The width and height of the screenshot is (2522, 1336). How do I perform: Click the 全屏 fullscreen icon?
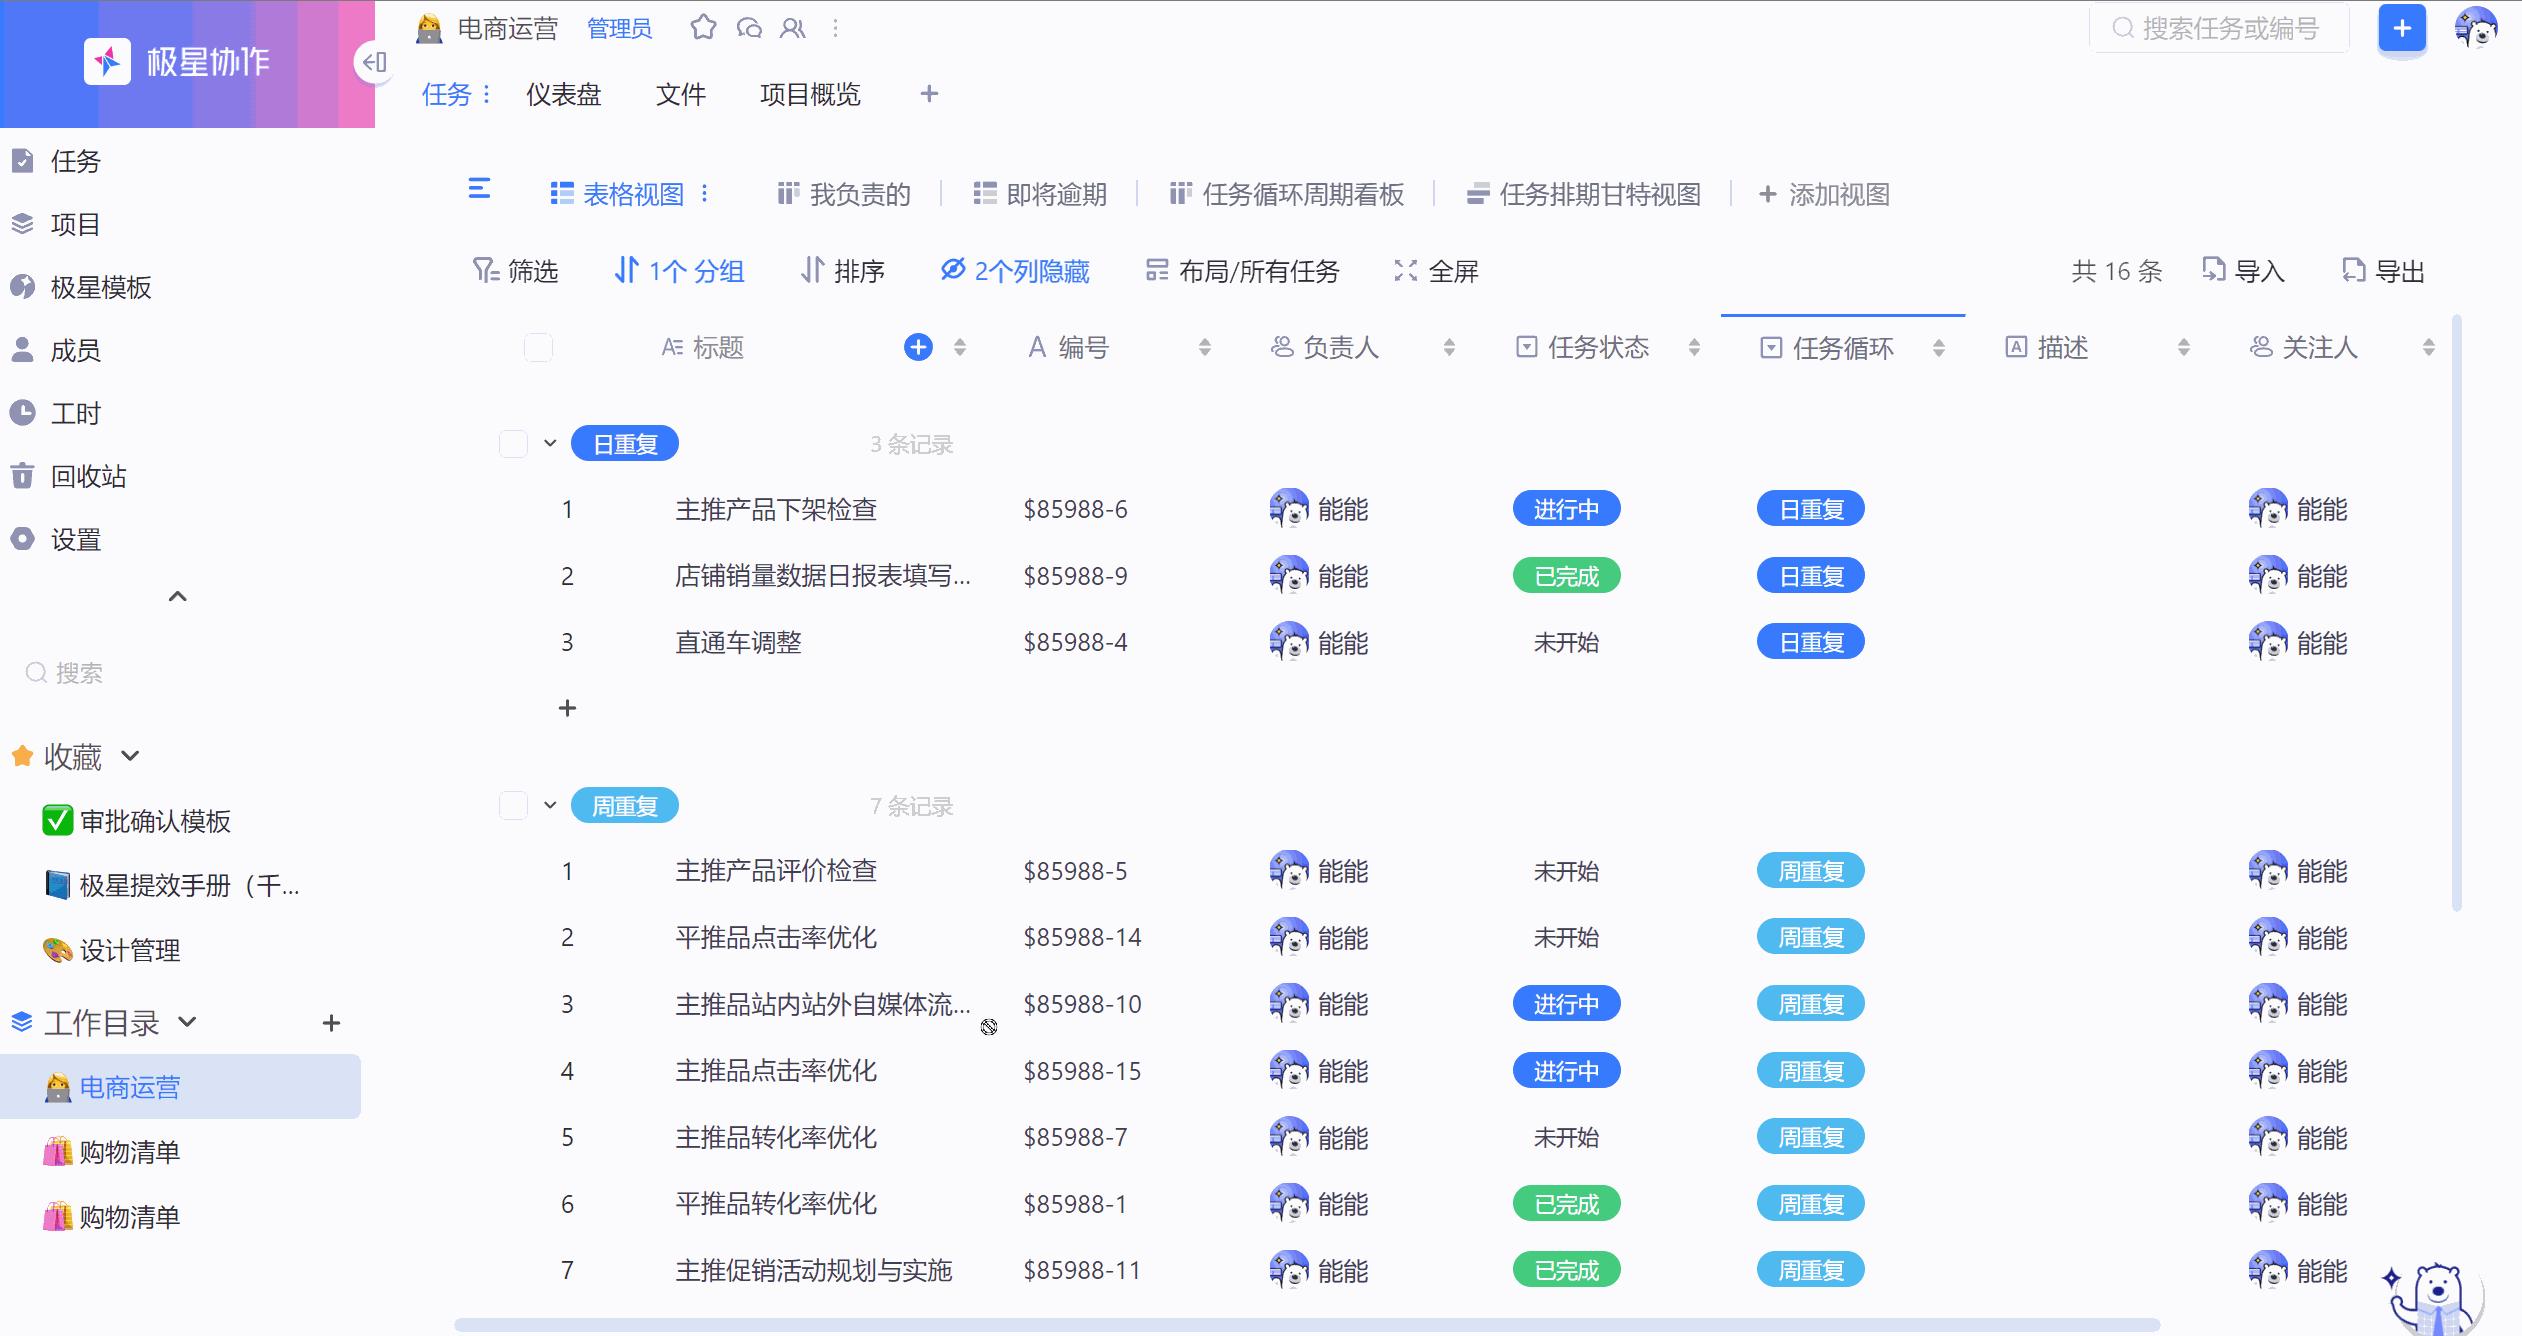1404,270
